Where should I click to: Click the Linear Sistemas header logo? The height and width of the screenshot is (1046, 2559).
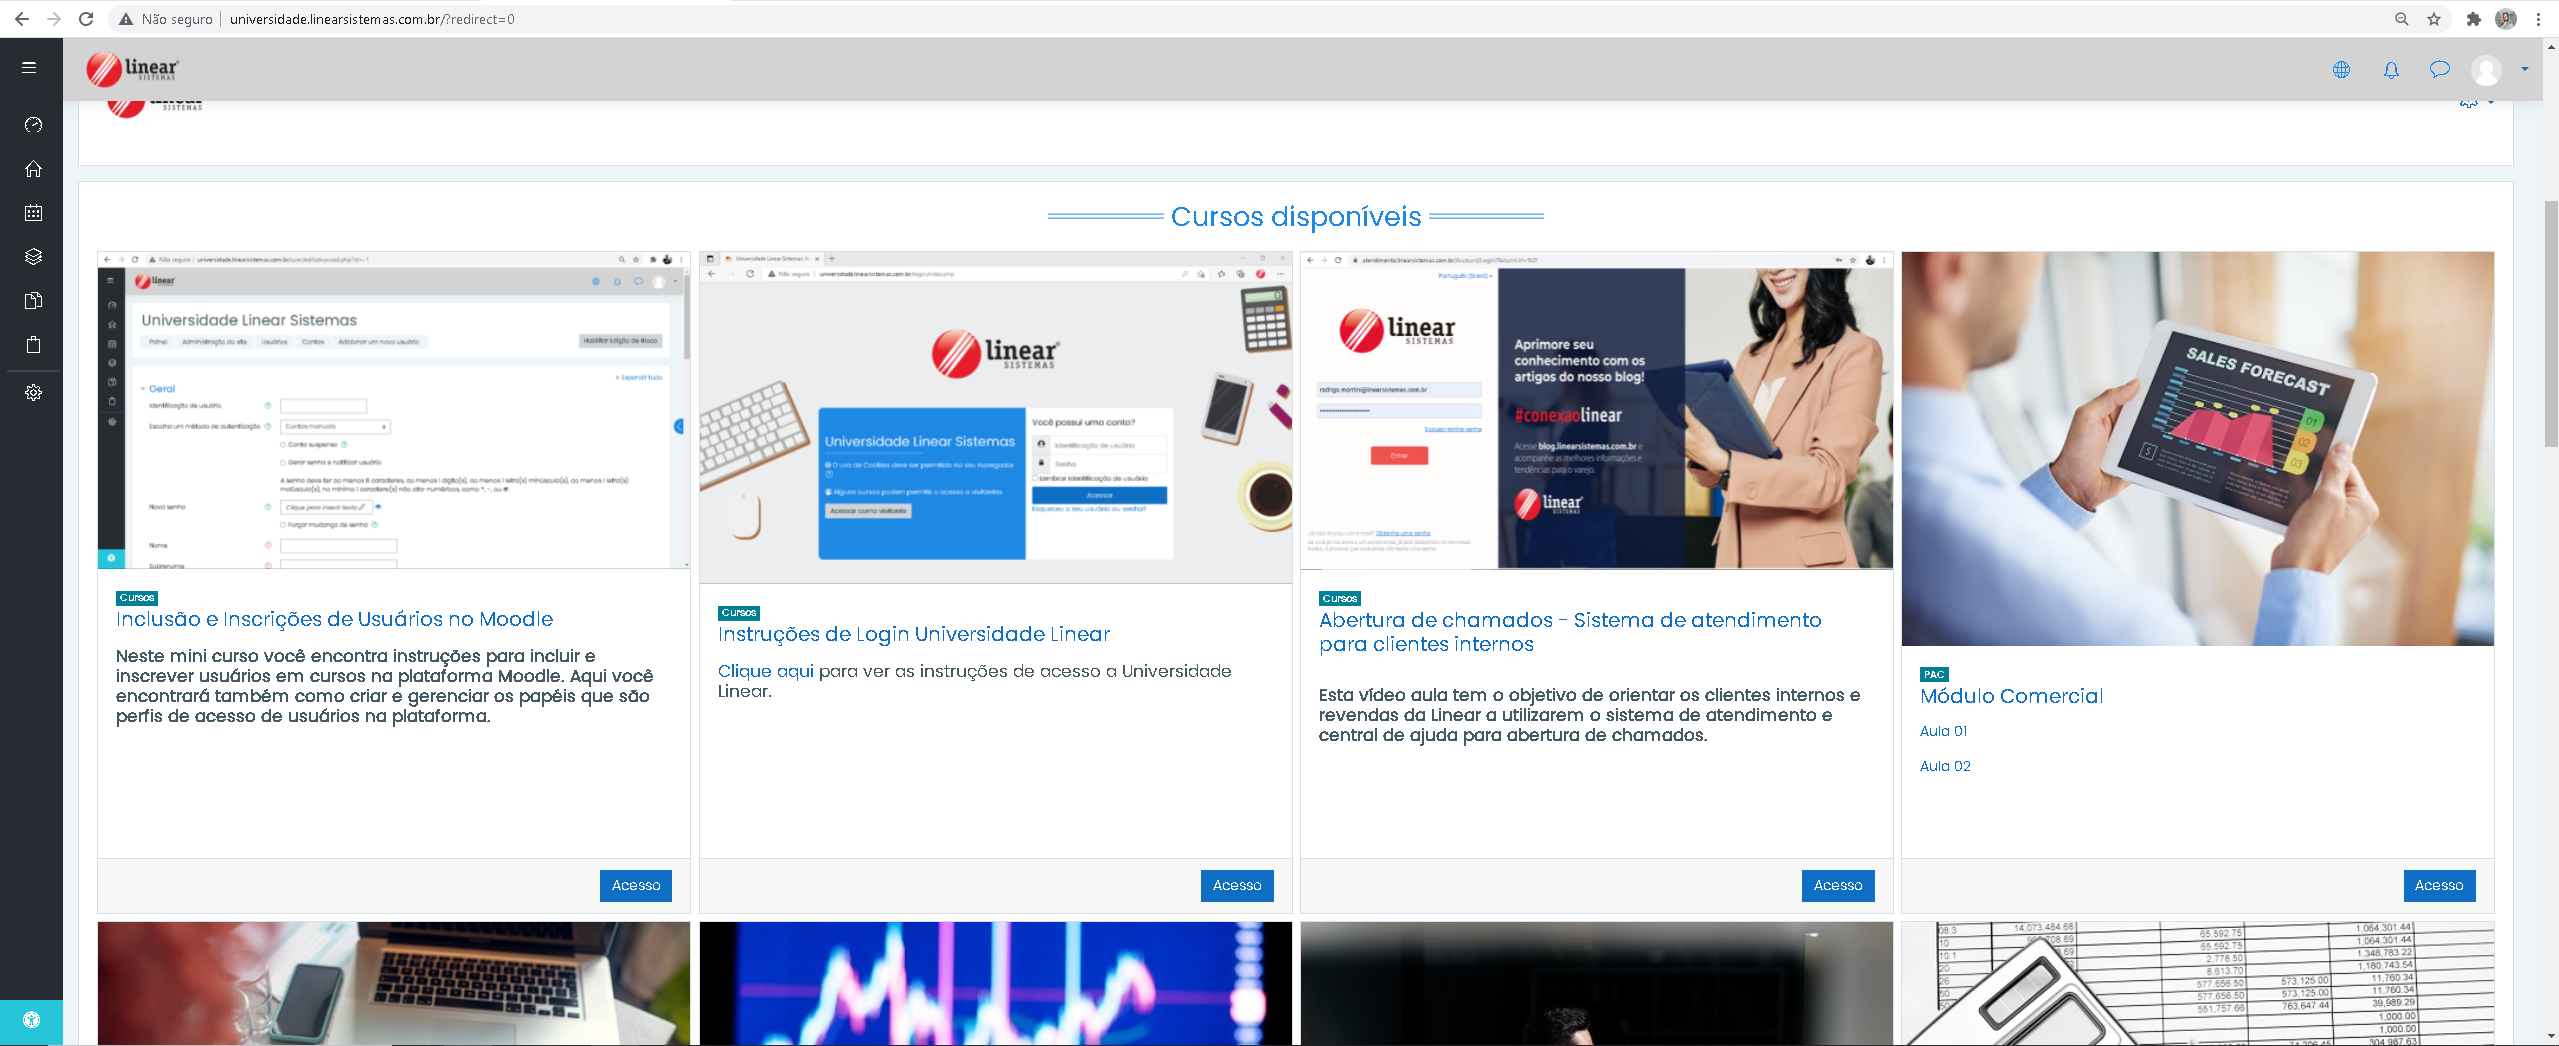[132, 68]
